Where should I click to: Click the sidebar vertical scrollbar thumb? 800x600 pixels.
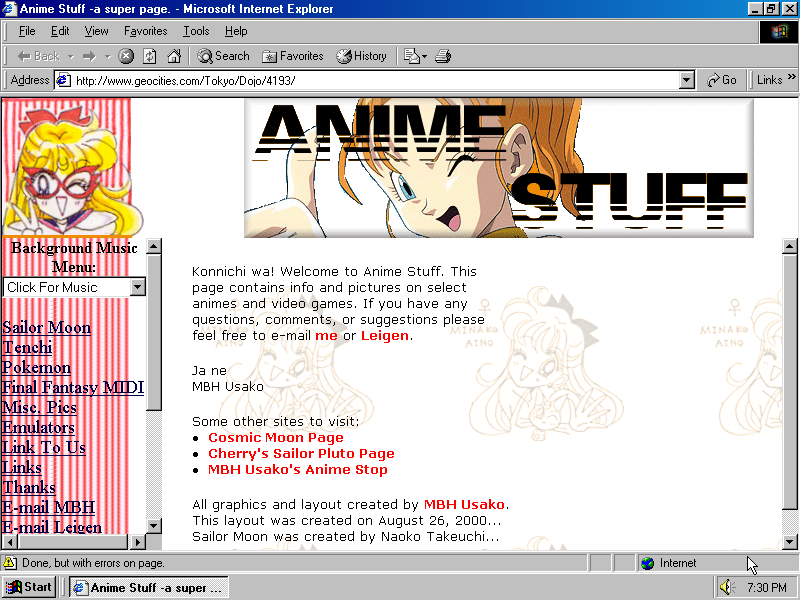(x=154, y=332)
